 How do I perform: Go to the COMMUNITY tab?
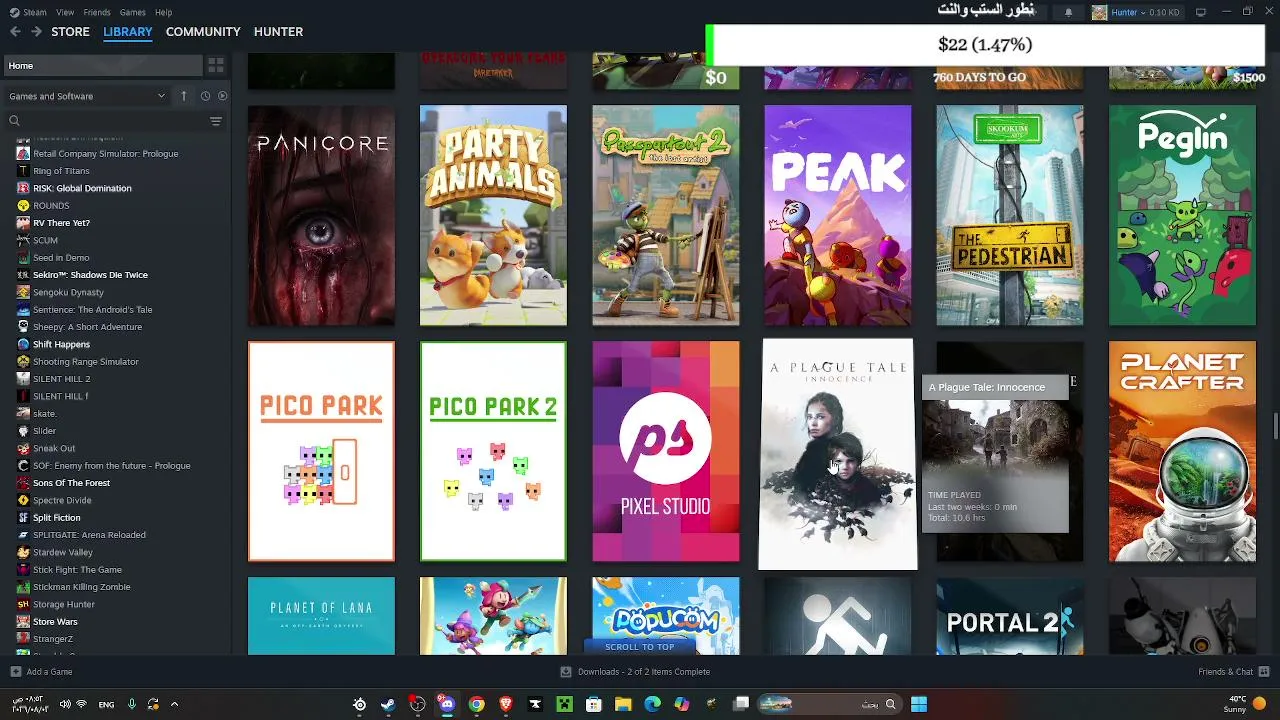click(x=203, y=32)
